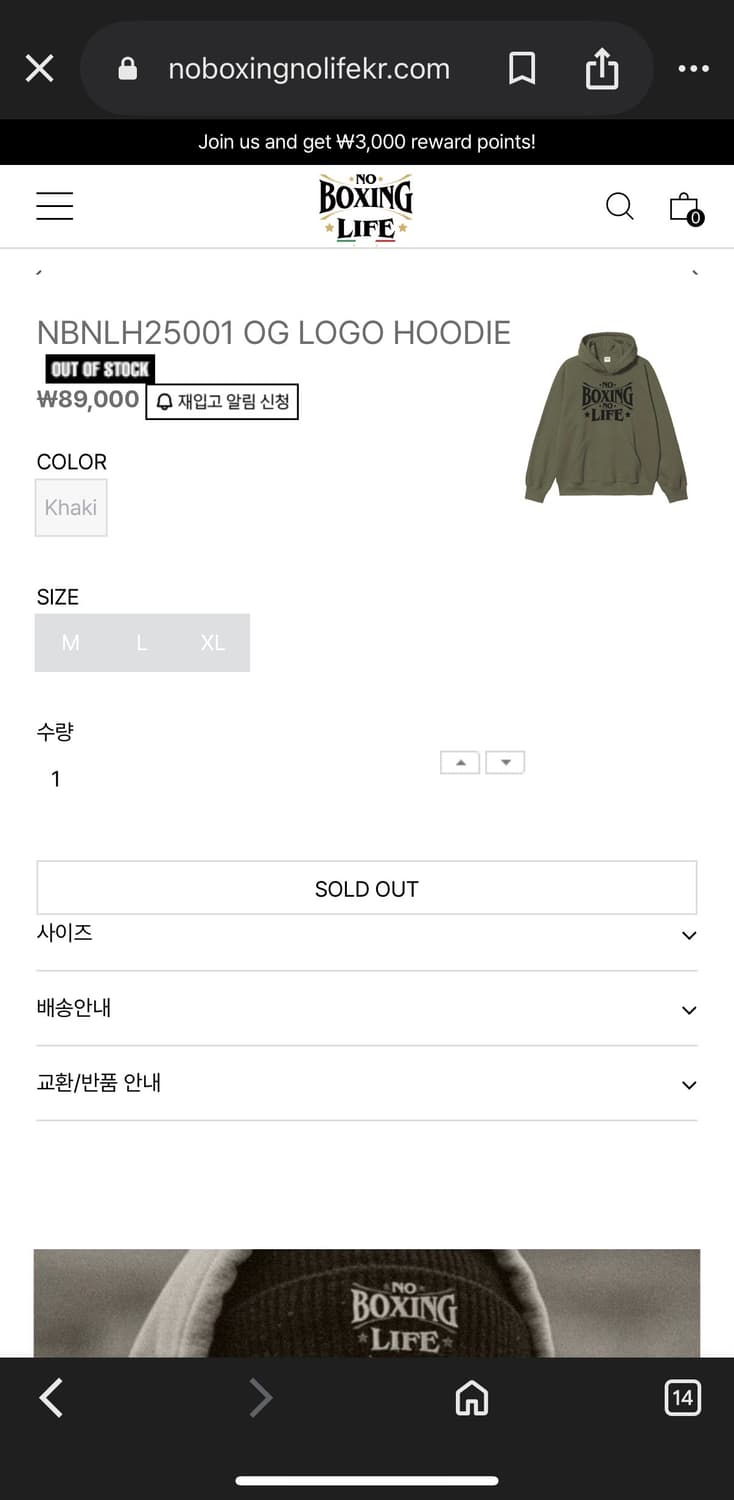Expand the 교환/반품 안내 returns section

366,1084
